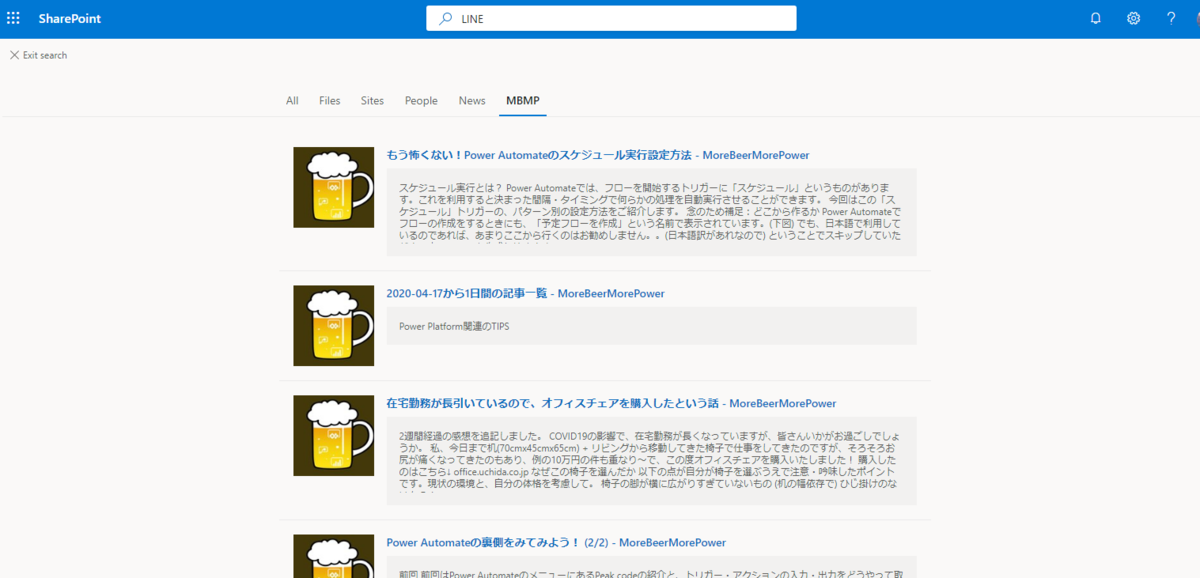Open the app launcher waffle icon
Viewport: 1200px width, 578px height.
pos(14,17)
